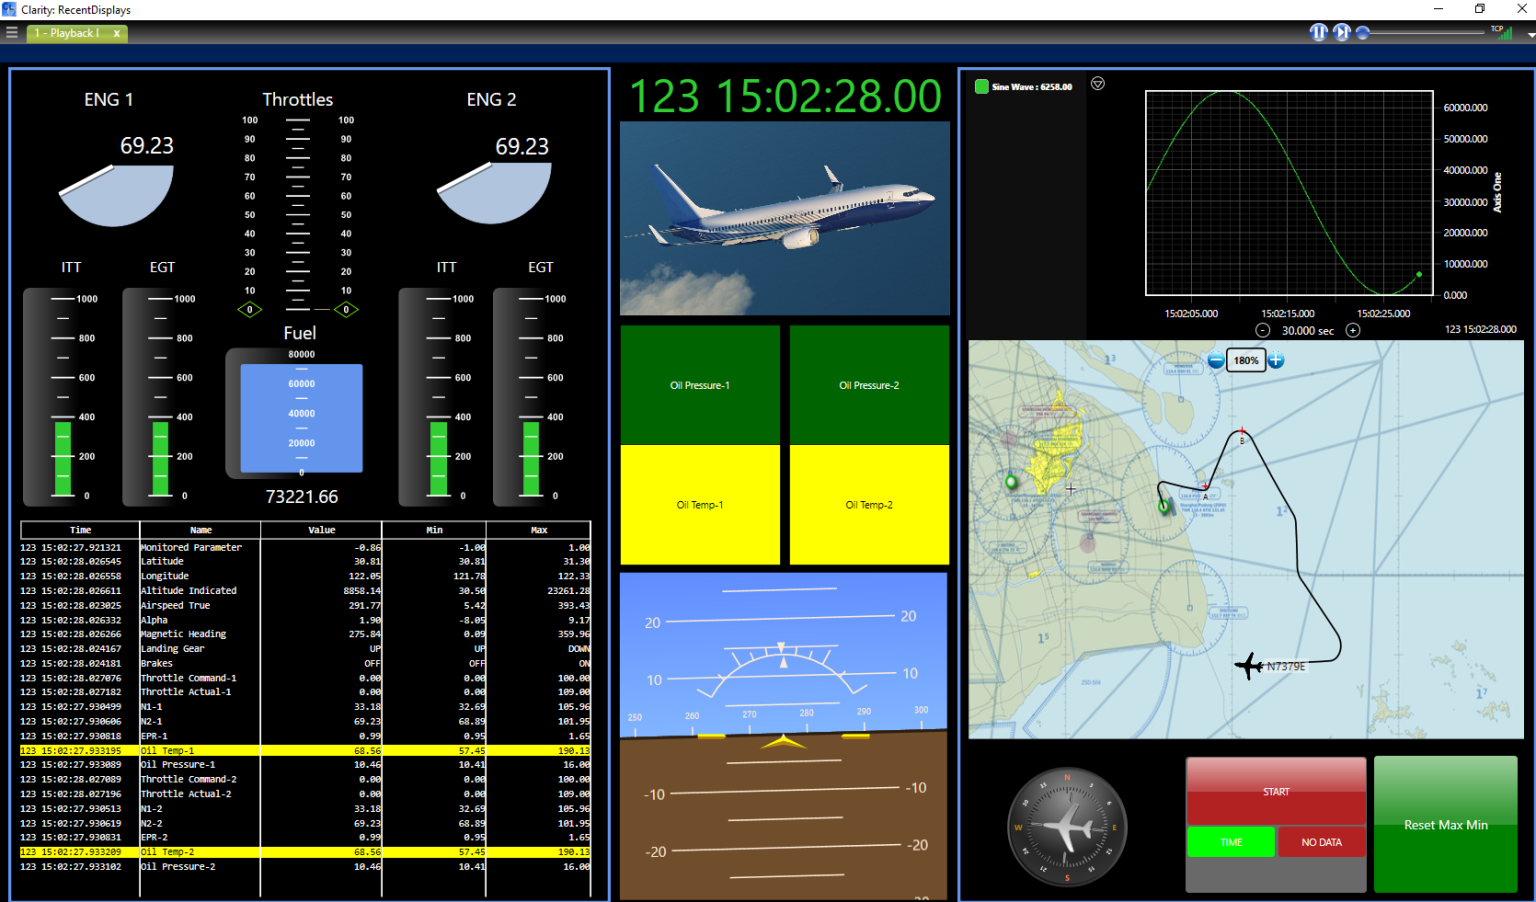Increase the 30.000 sec span with the plus stepper
1536x902 pixels.
coord(1353,329)
